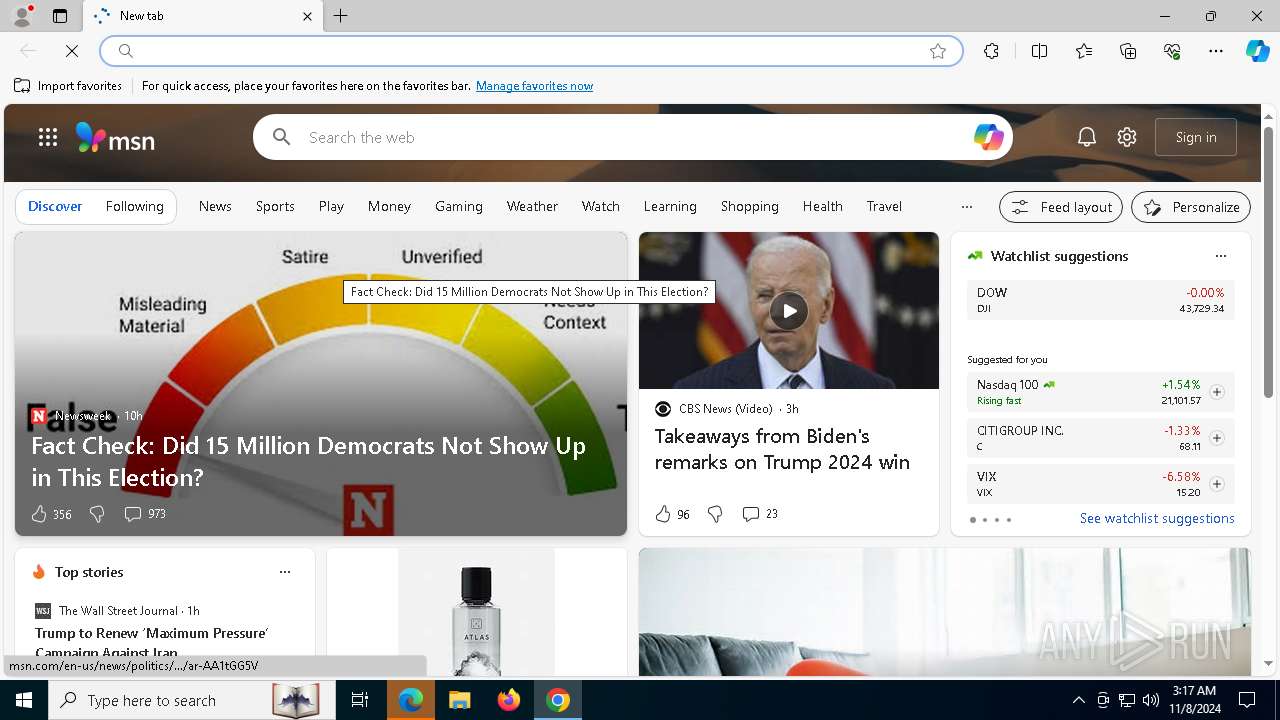Show hidden system tray icons

click(x=1078, y=701)
